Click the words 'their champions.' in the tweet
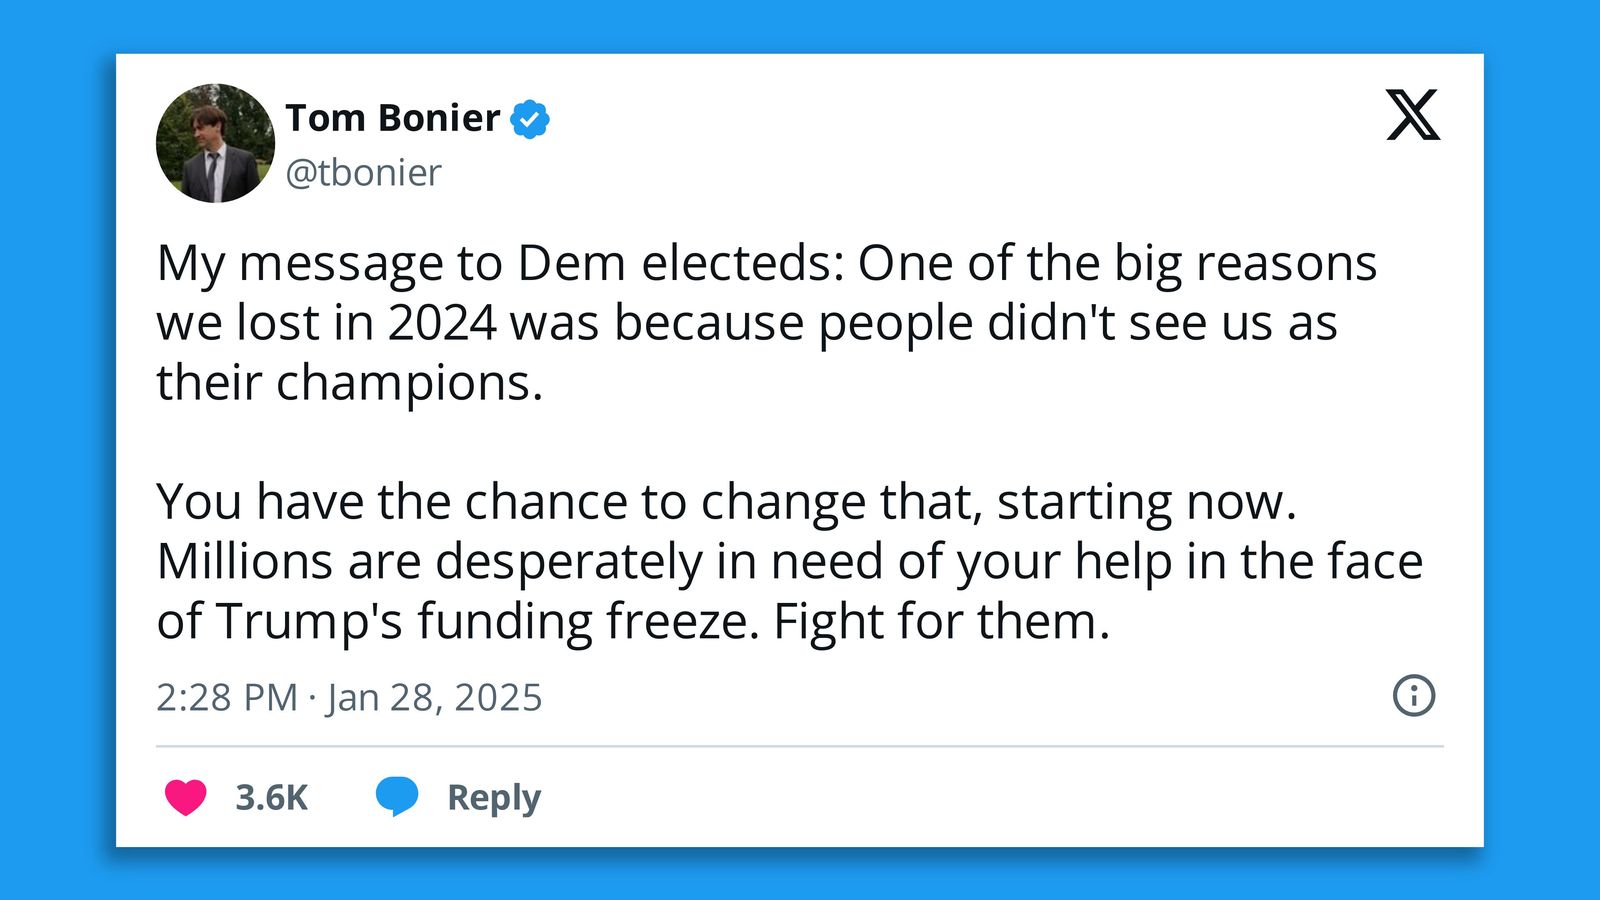This screenshot has width=1600, height=900. (349, 383)
